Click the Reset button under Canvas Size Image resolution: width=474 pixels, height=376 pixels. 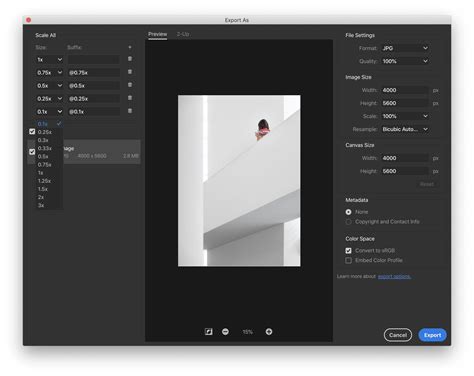click(427, 184)
